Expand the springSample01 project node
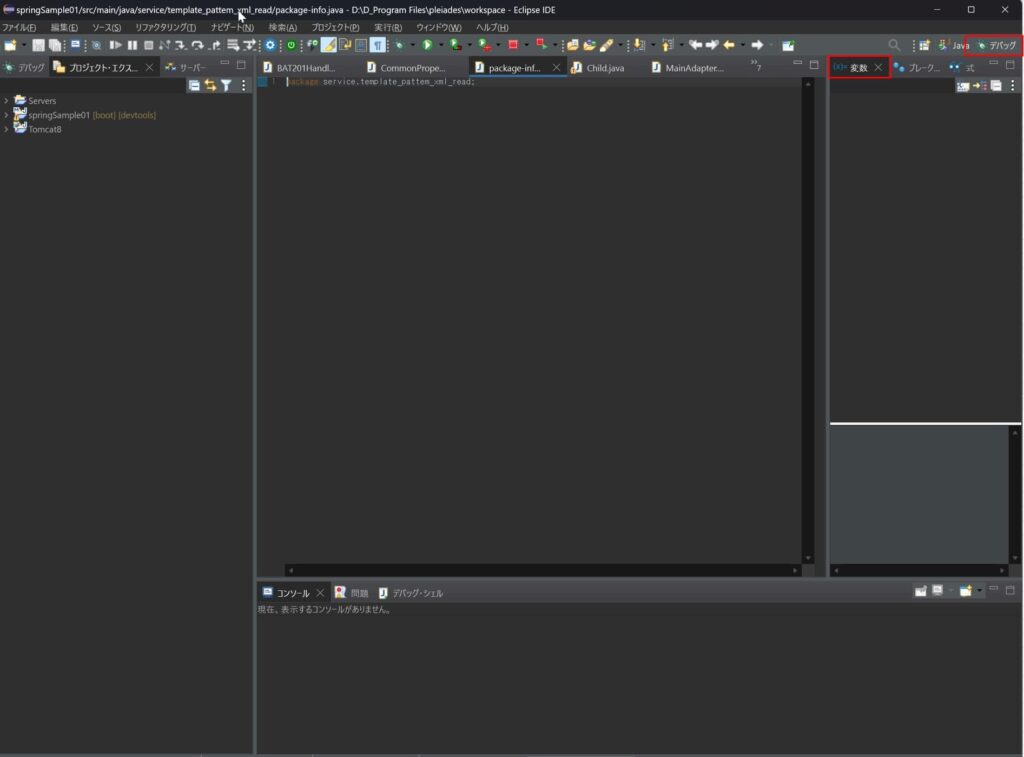1024x757 pixels. [x=6, y=115]
